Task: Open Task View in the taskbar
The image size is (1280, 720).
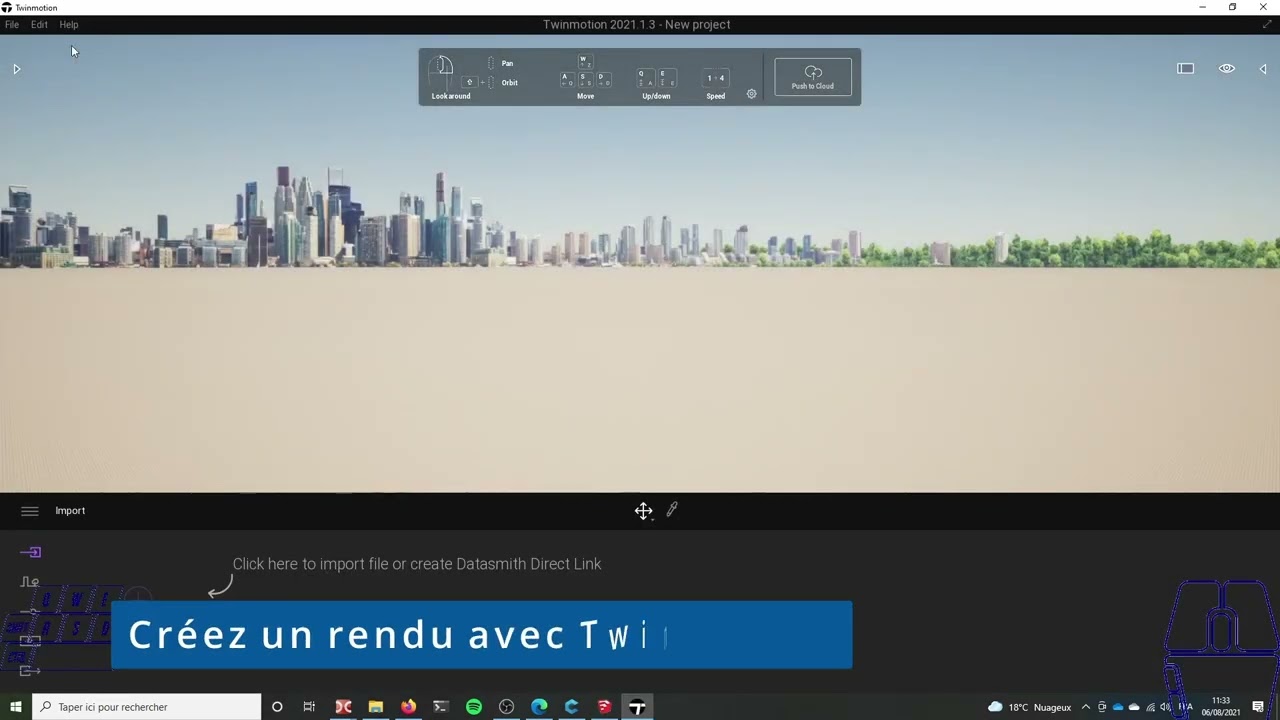Action: click(309, 707)
